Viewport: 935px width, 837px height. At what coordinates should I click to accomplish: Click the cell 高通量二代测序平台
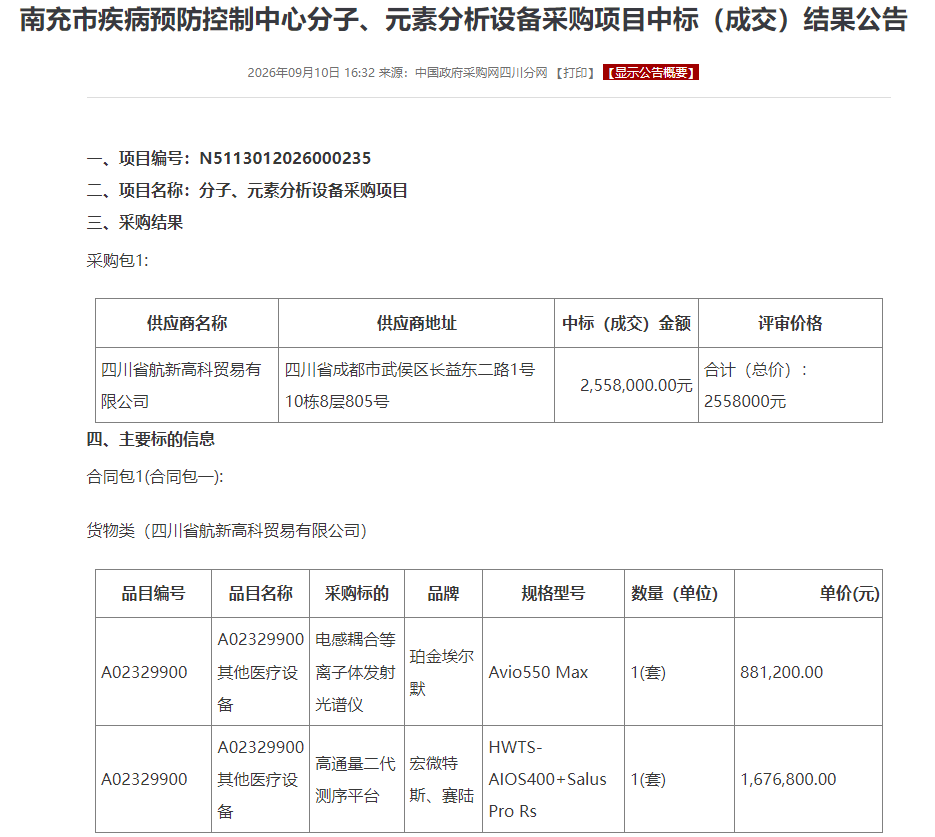(355, 779)
